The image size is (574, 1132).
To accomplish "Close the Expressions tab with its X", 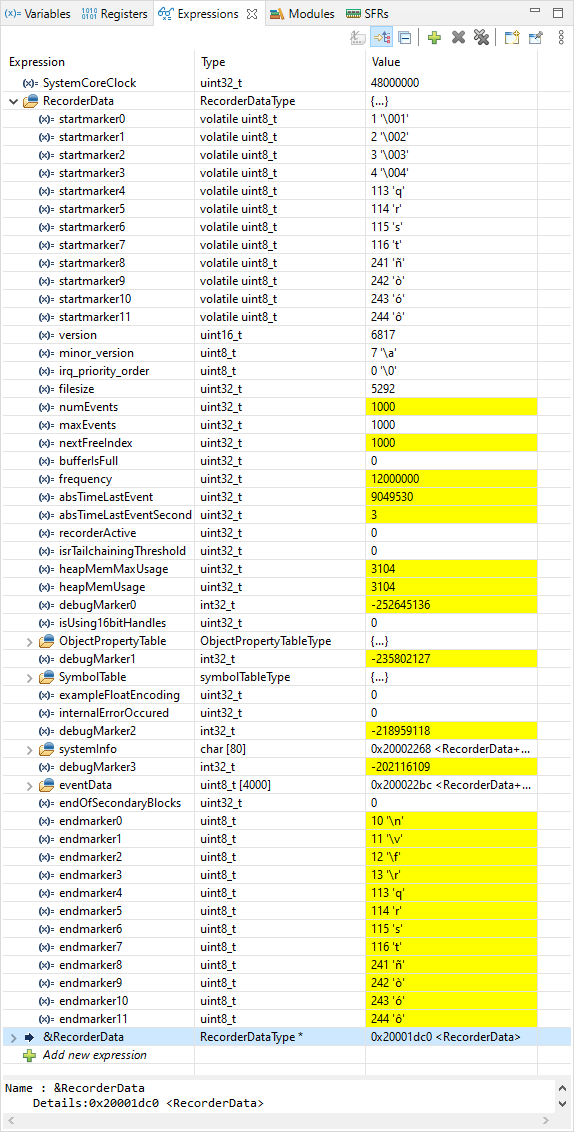I will point(251,14).
